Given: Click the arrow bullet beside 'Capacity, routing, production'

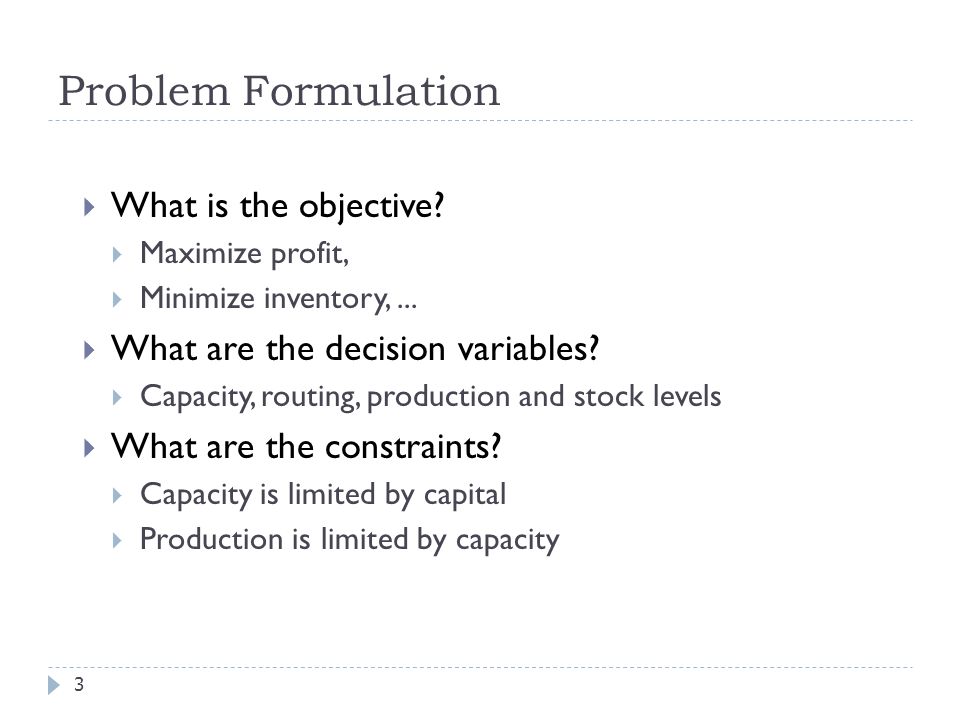Looking at the screenshot, I should point(118,398).
